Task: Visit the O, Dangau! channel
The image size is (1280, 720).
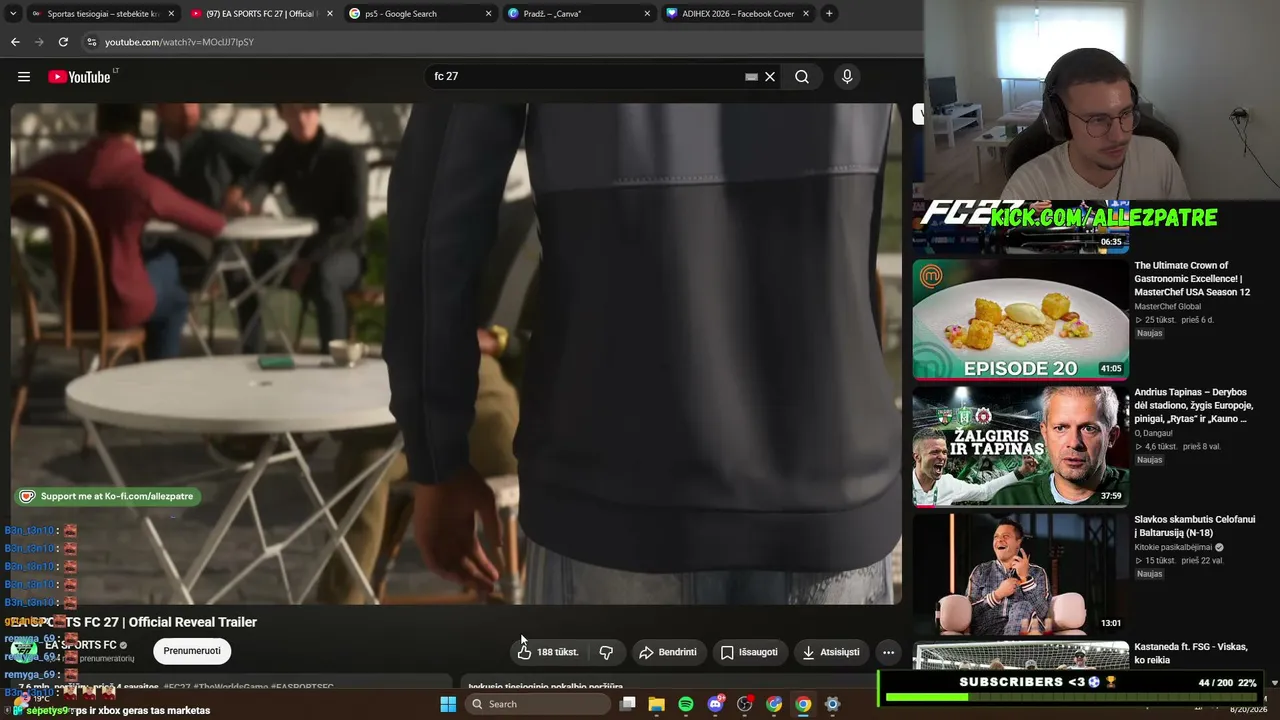Action: (x=1156, y=433)
